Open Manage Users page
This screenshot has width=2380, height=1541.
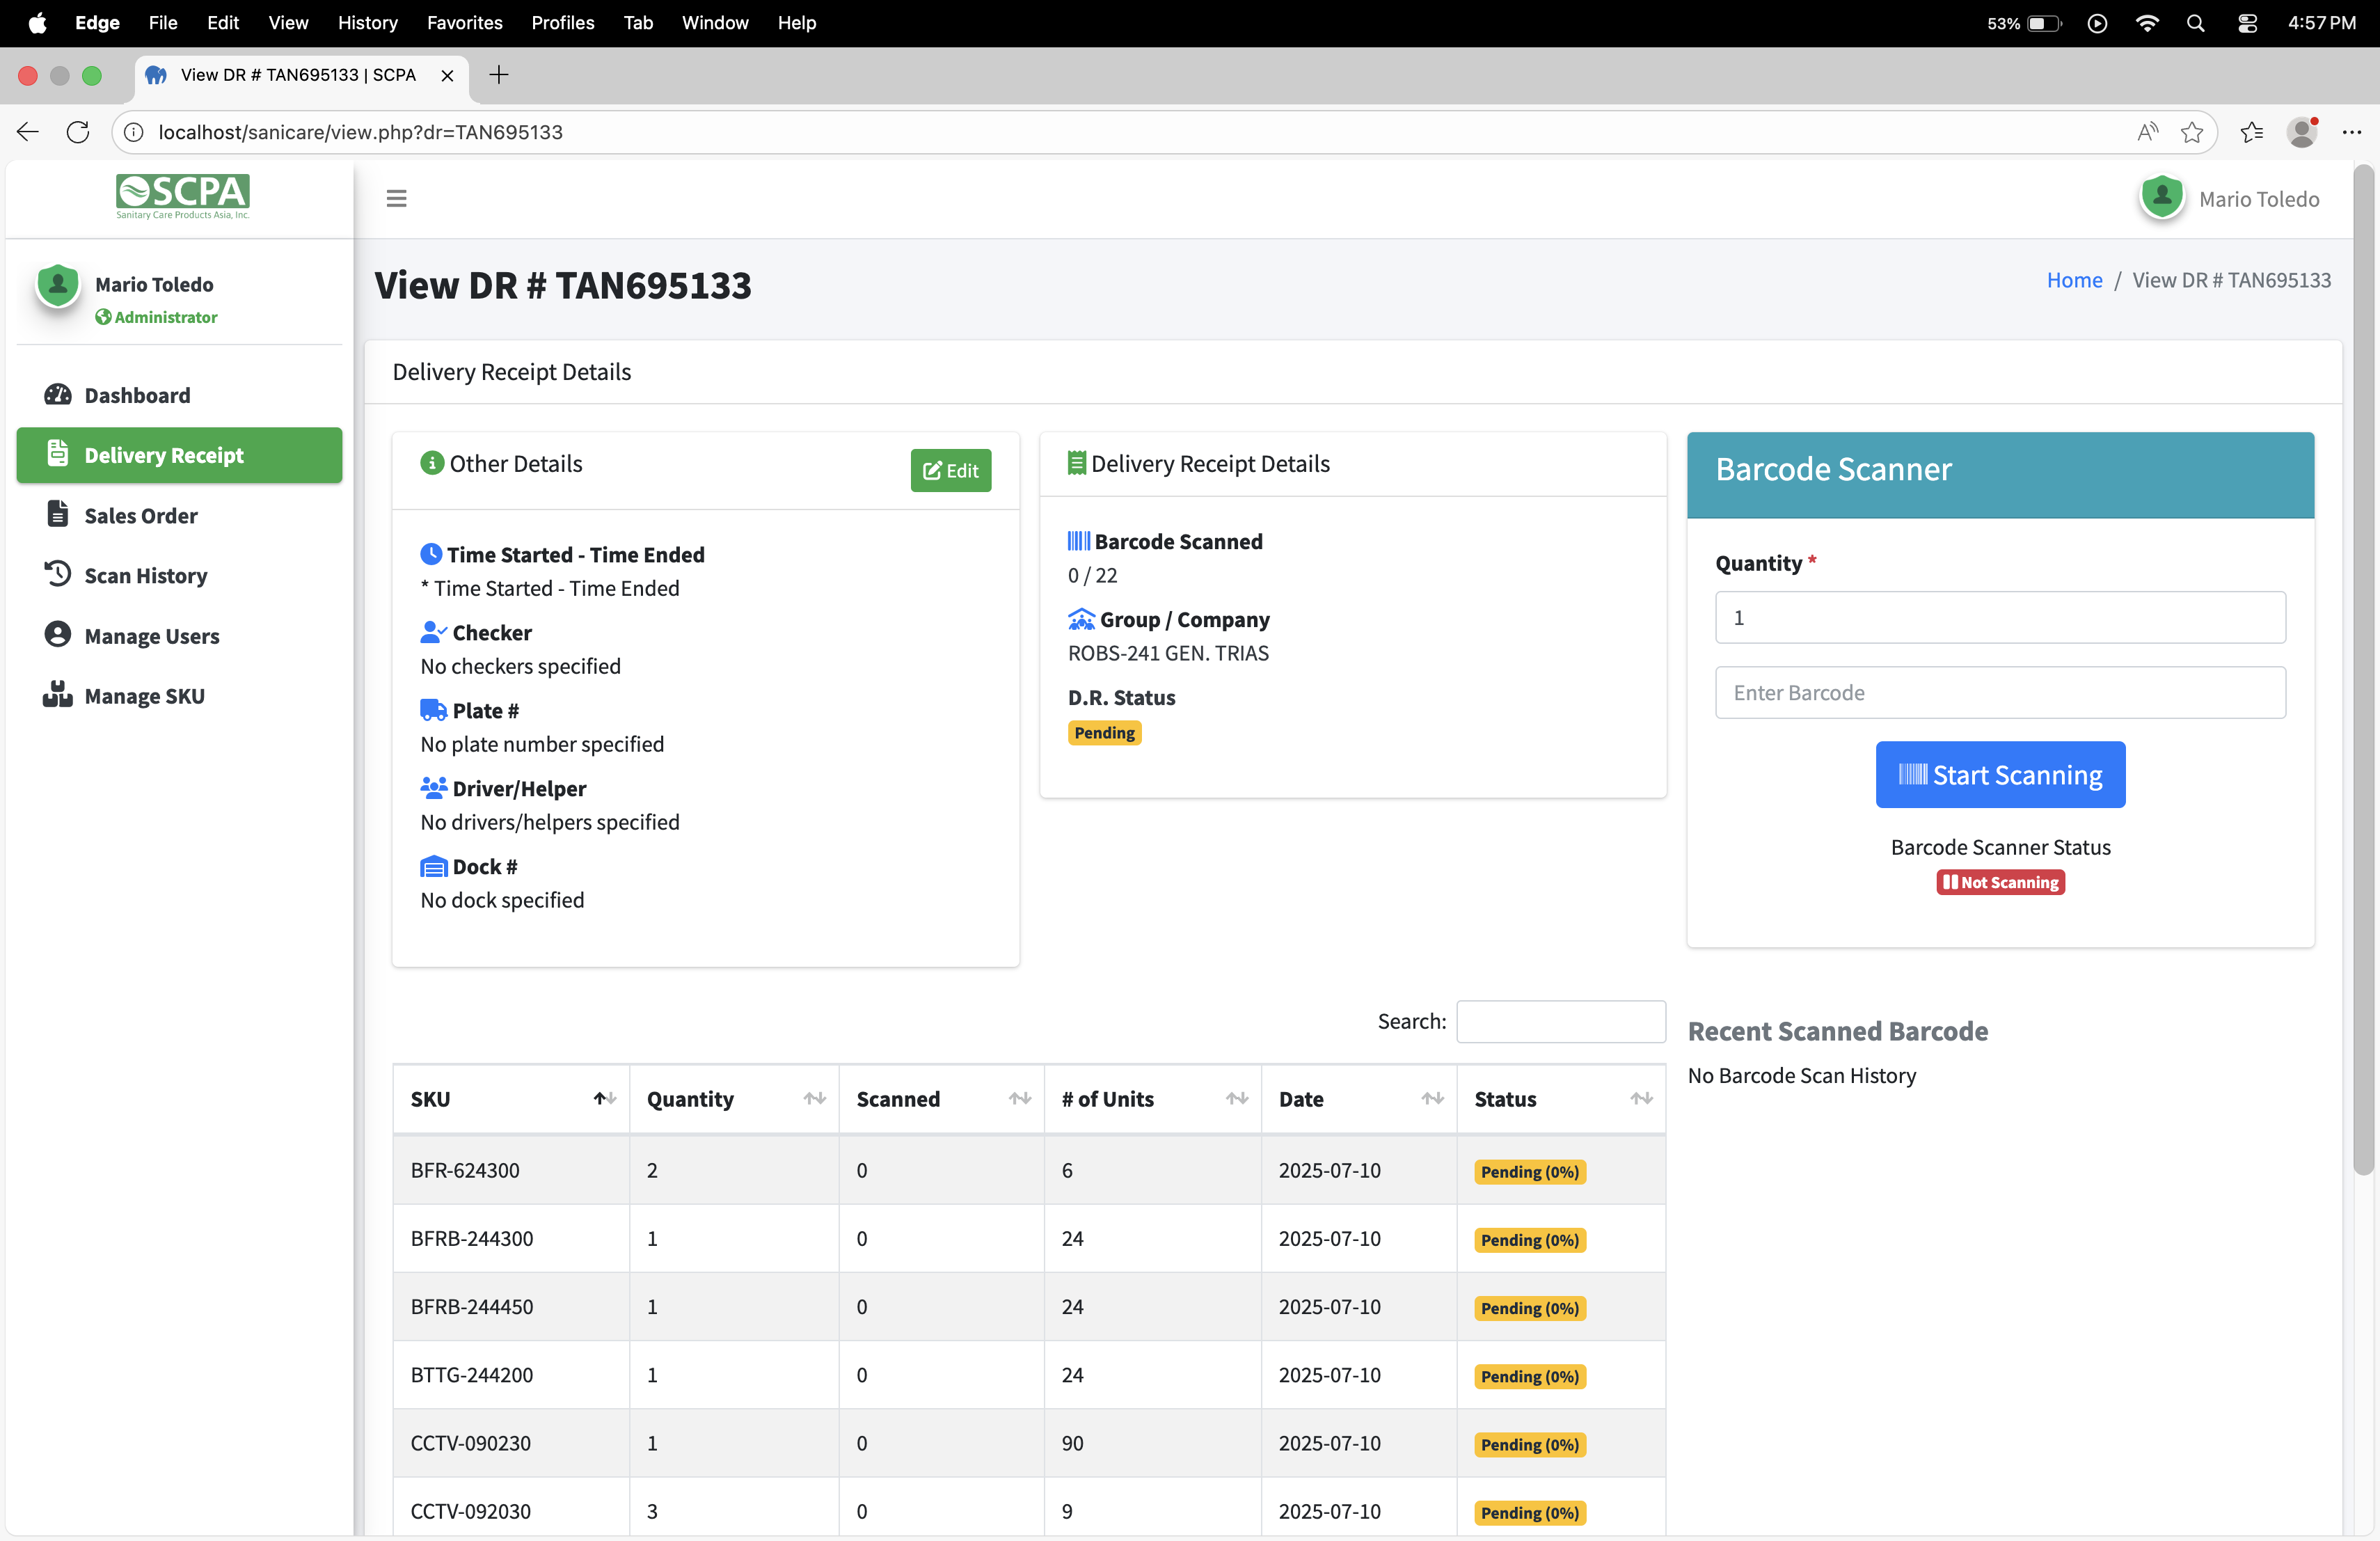click(x=151, y=635)
